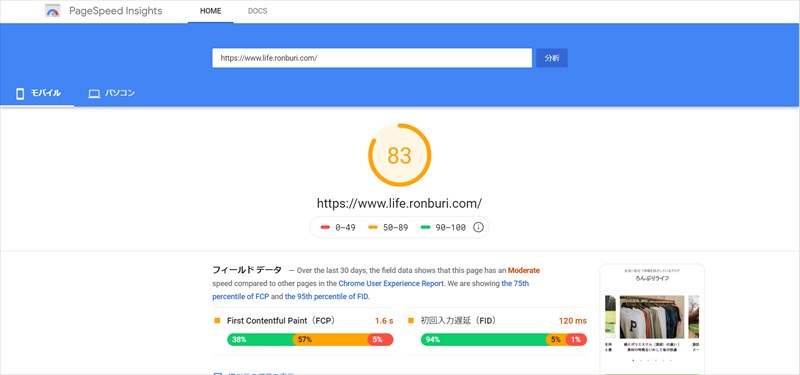Select the mobile phone icon tab
800x375 pixels.
click(20, 94)
